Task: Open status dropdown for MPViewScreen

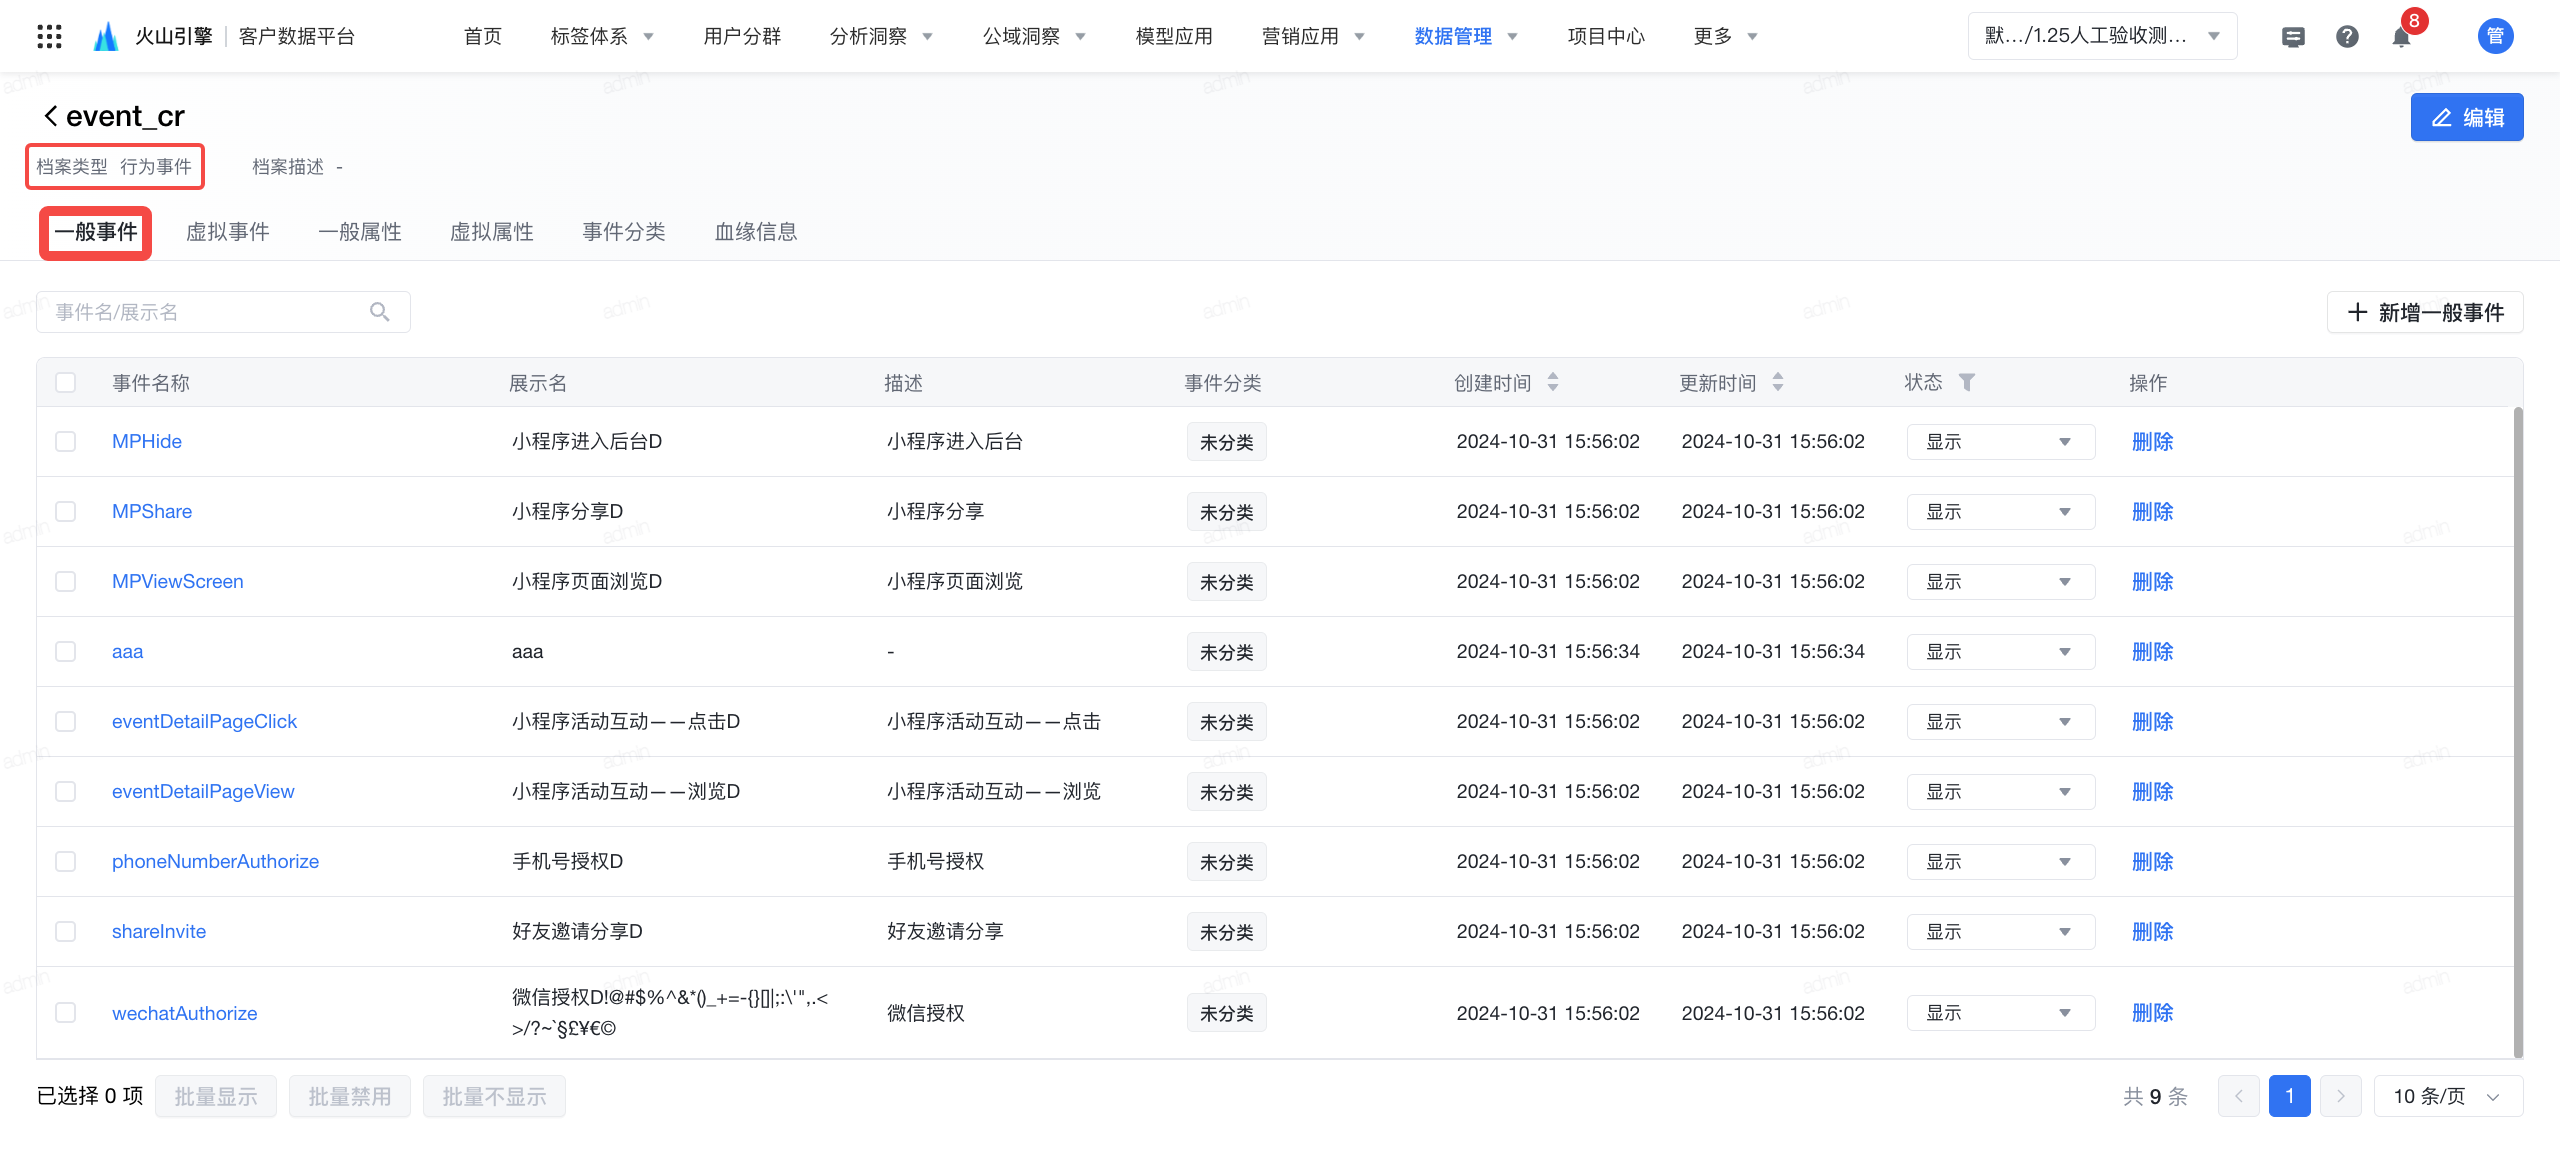Action: point(2001,581)
